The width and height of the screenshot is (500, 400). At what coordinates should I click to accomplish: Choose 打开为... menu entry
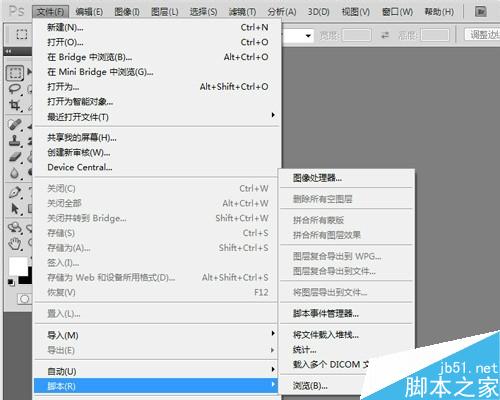point(157,87)
